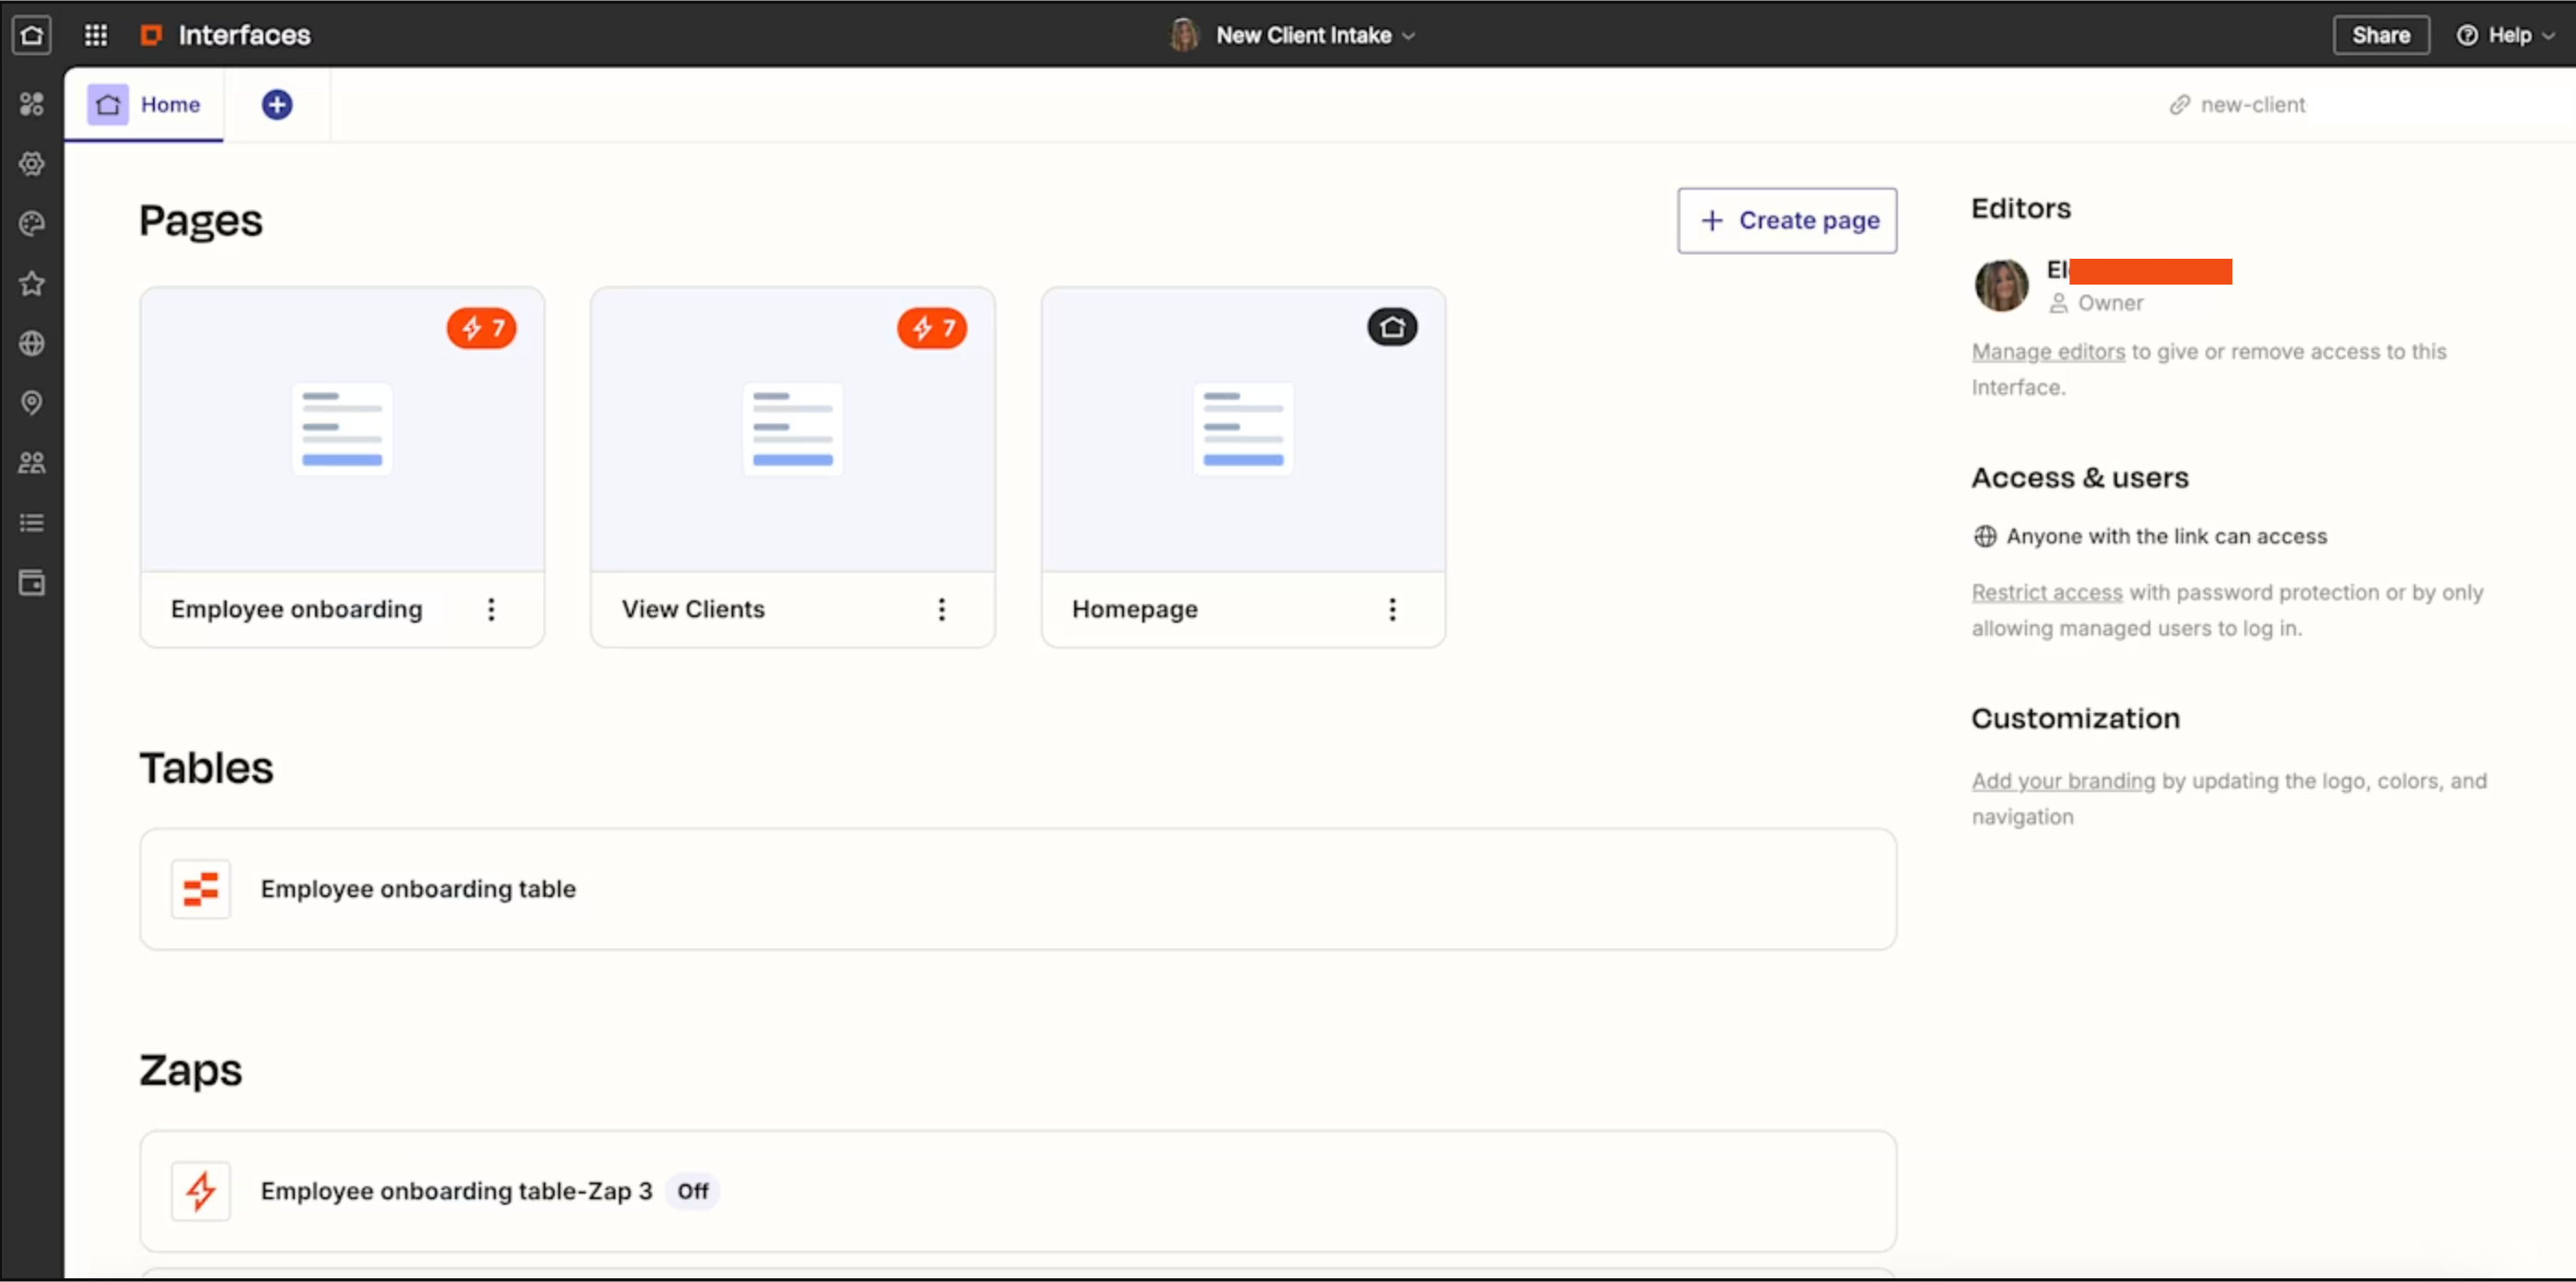Add new tab with blue plus icon
The image size is (2576, 1282).
[277, 105]
